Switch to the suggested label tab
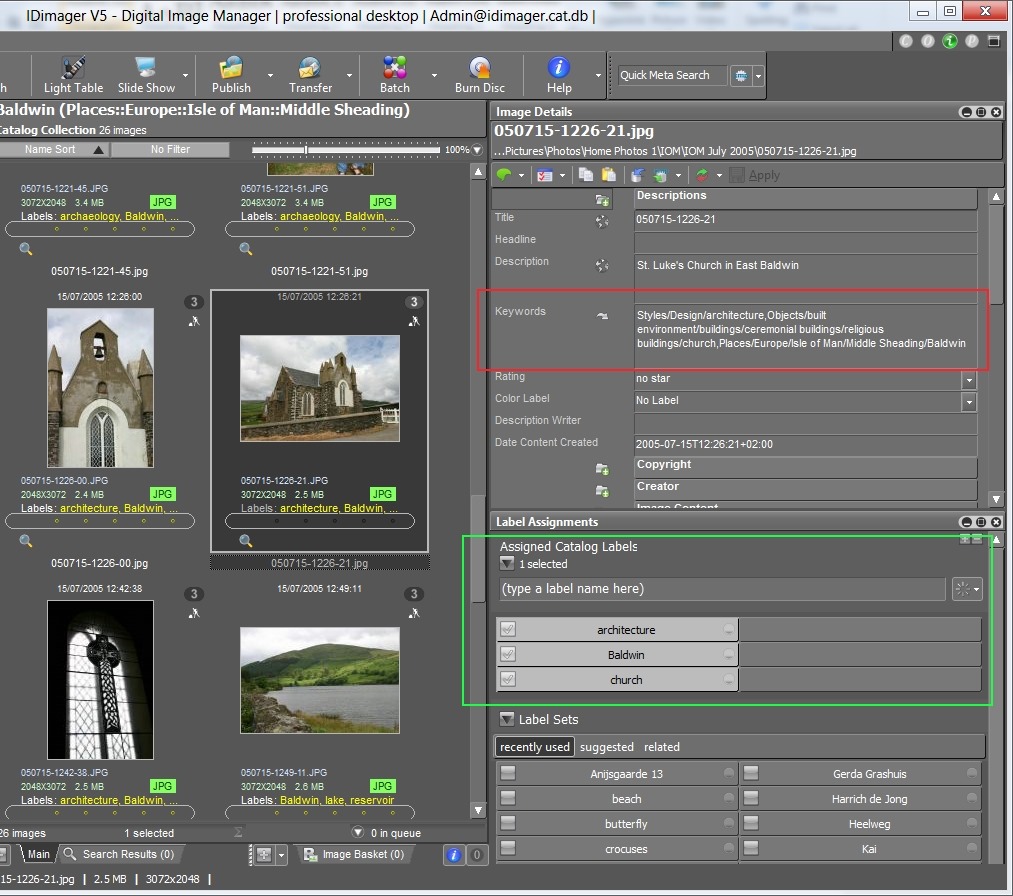1013x896 pixels. point(606,747)
